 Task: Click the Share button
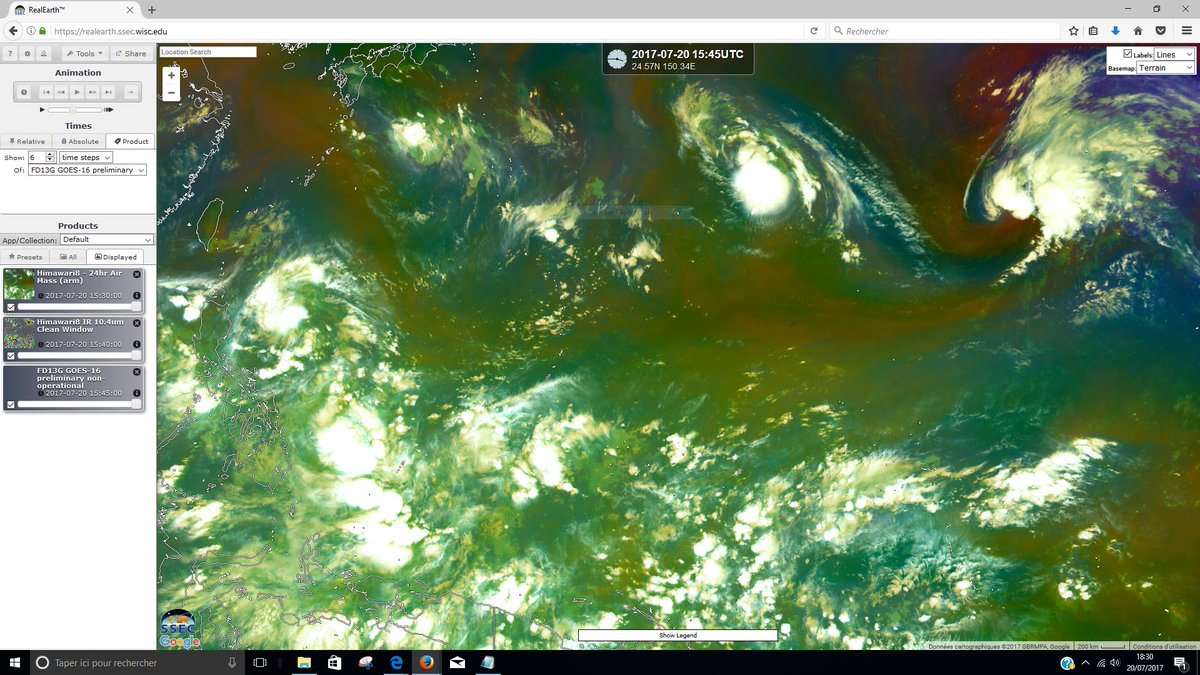click(x=131, y=53)
